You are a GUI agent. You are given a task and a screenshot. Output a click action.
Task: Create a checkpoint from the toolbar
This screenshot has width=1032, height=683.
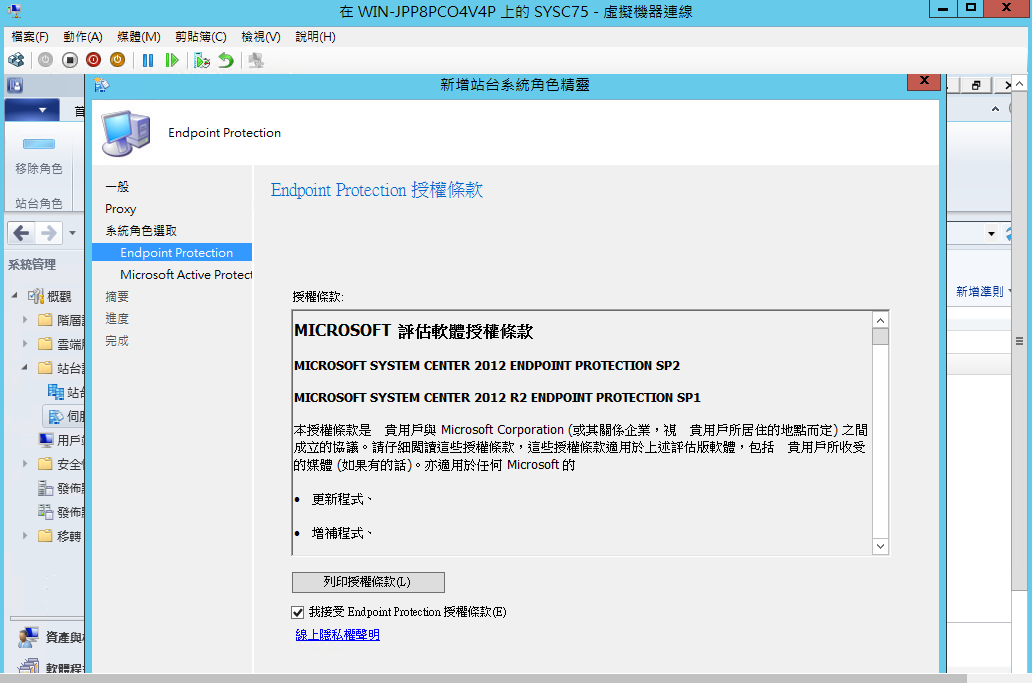(x=202, y=61)
